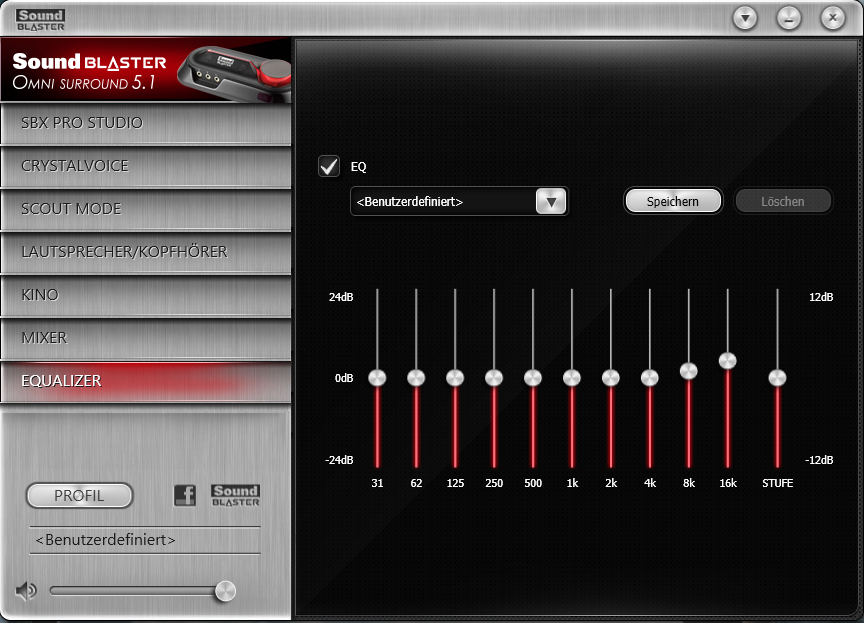Image resolution: width=864 pixels, height=623 pixels.
Task: Click the Löschen button
Action: 782,201
